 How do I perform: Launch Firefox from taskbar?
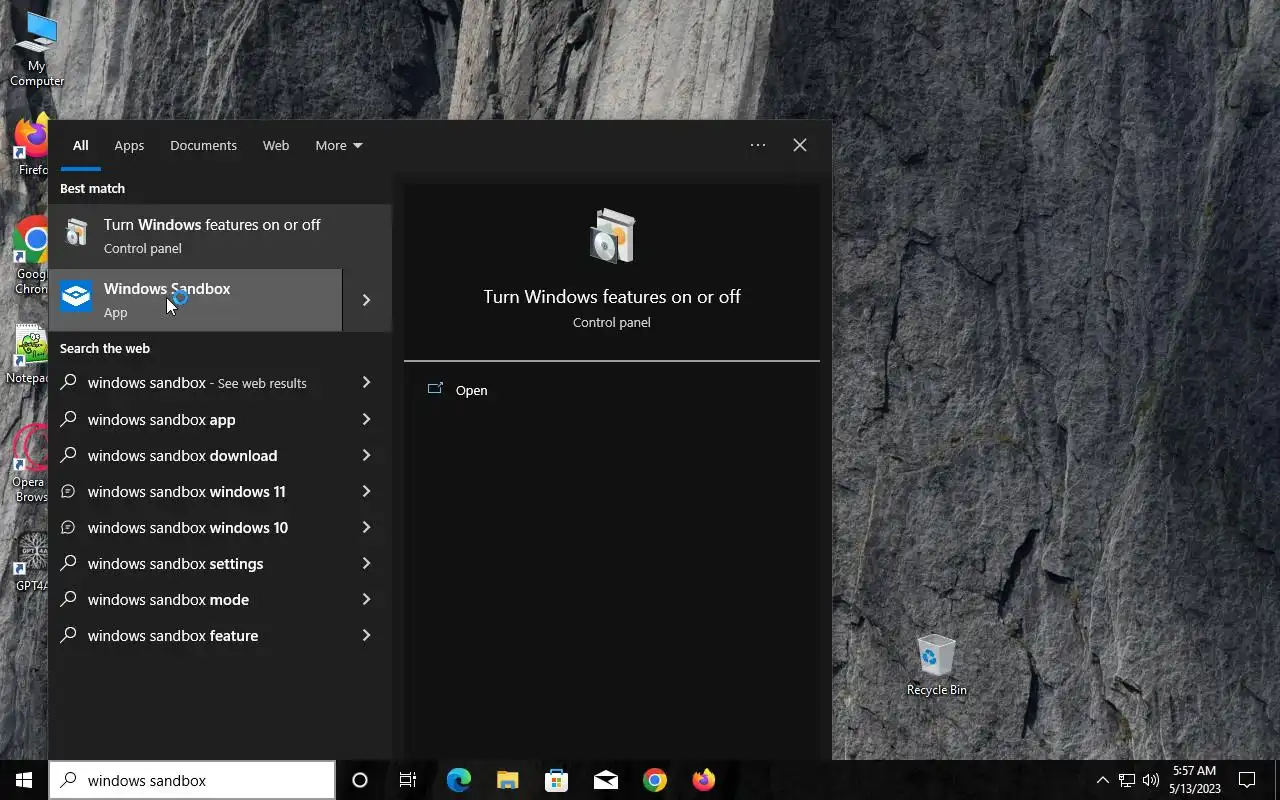pos(704,780)
